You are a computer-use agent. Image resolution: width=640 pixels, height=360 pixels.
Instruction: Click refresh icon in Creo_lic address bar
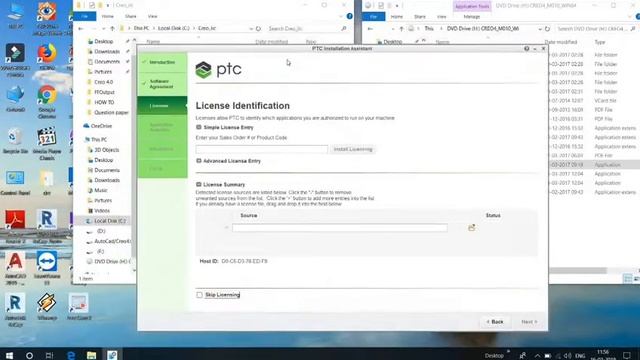[x=258, y=29]
